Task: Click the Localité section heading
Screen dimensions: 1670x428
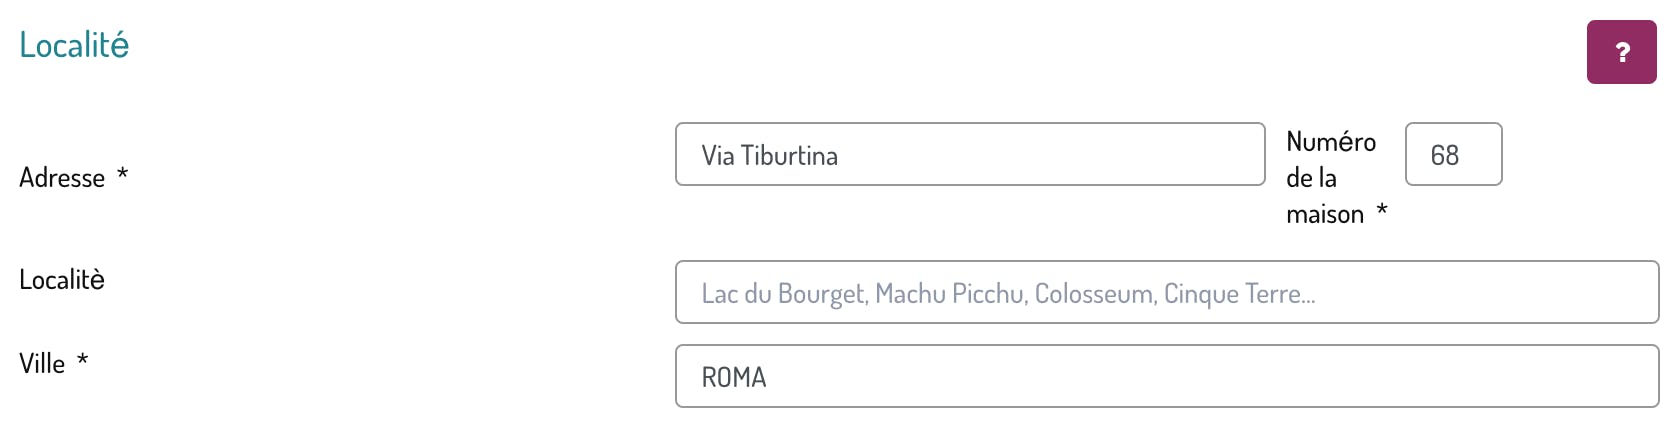Action: 74,45
